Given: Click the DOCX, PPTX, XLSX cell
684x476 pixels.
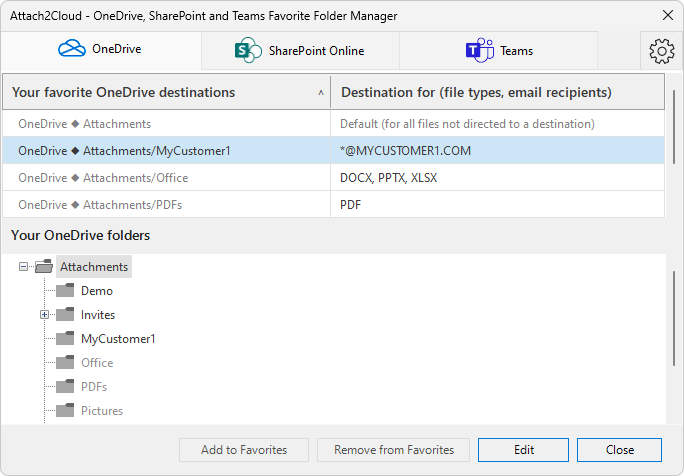Looking at the screenshot, I should tap(498, 178).
